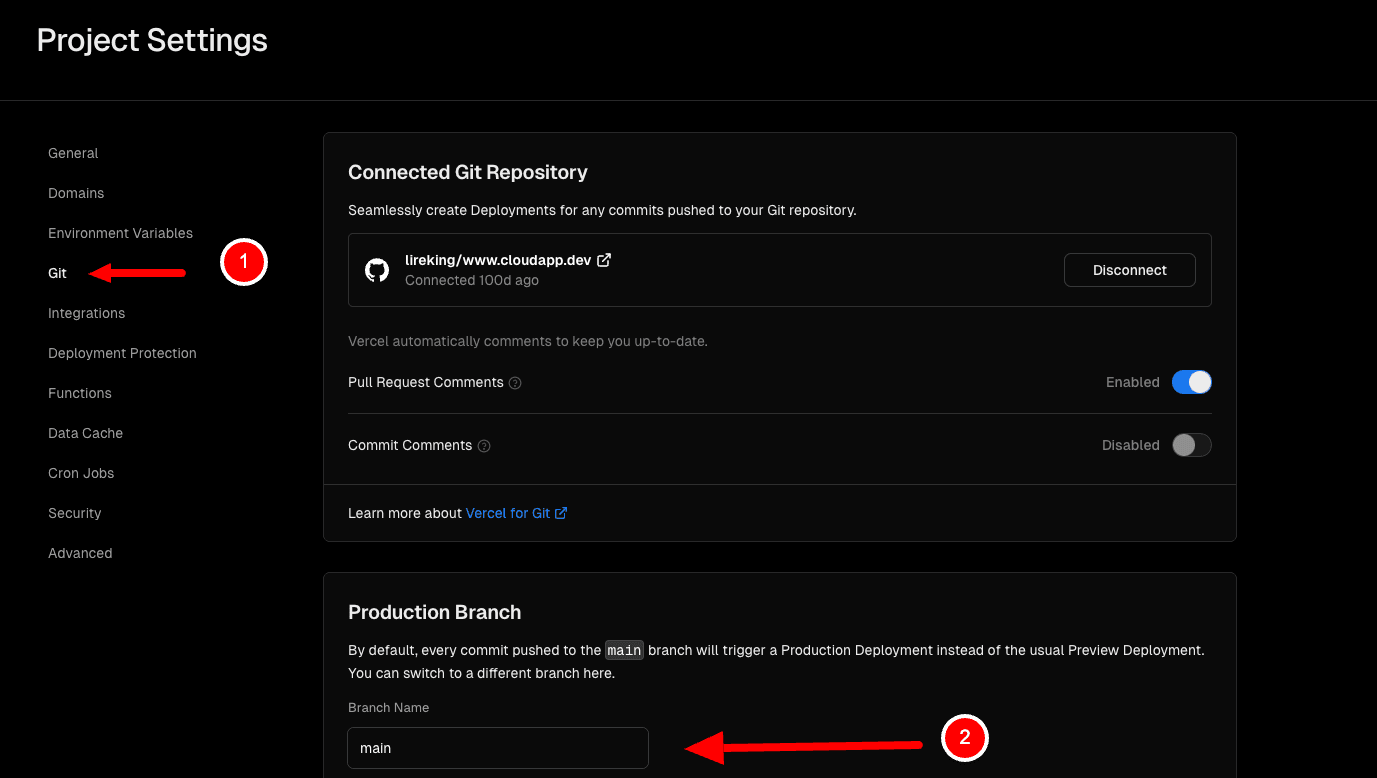This screenshot has height=778, width=1377.
Task: Open the lireking/www.cloudapp.dev repository link
Action: click(x=498, y=260)
